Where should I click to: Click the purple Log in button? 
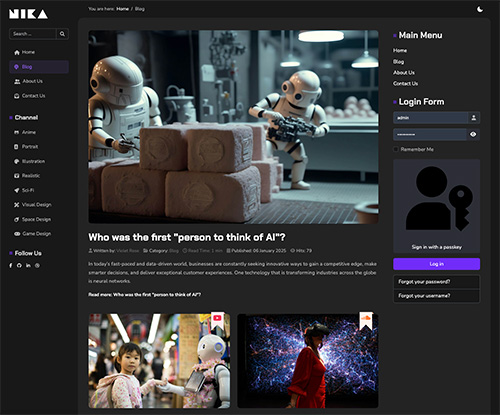(x=436, y=264)
